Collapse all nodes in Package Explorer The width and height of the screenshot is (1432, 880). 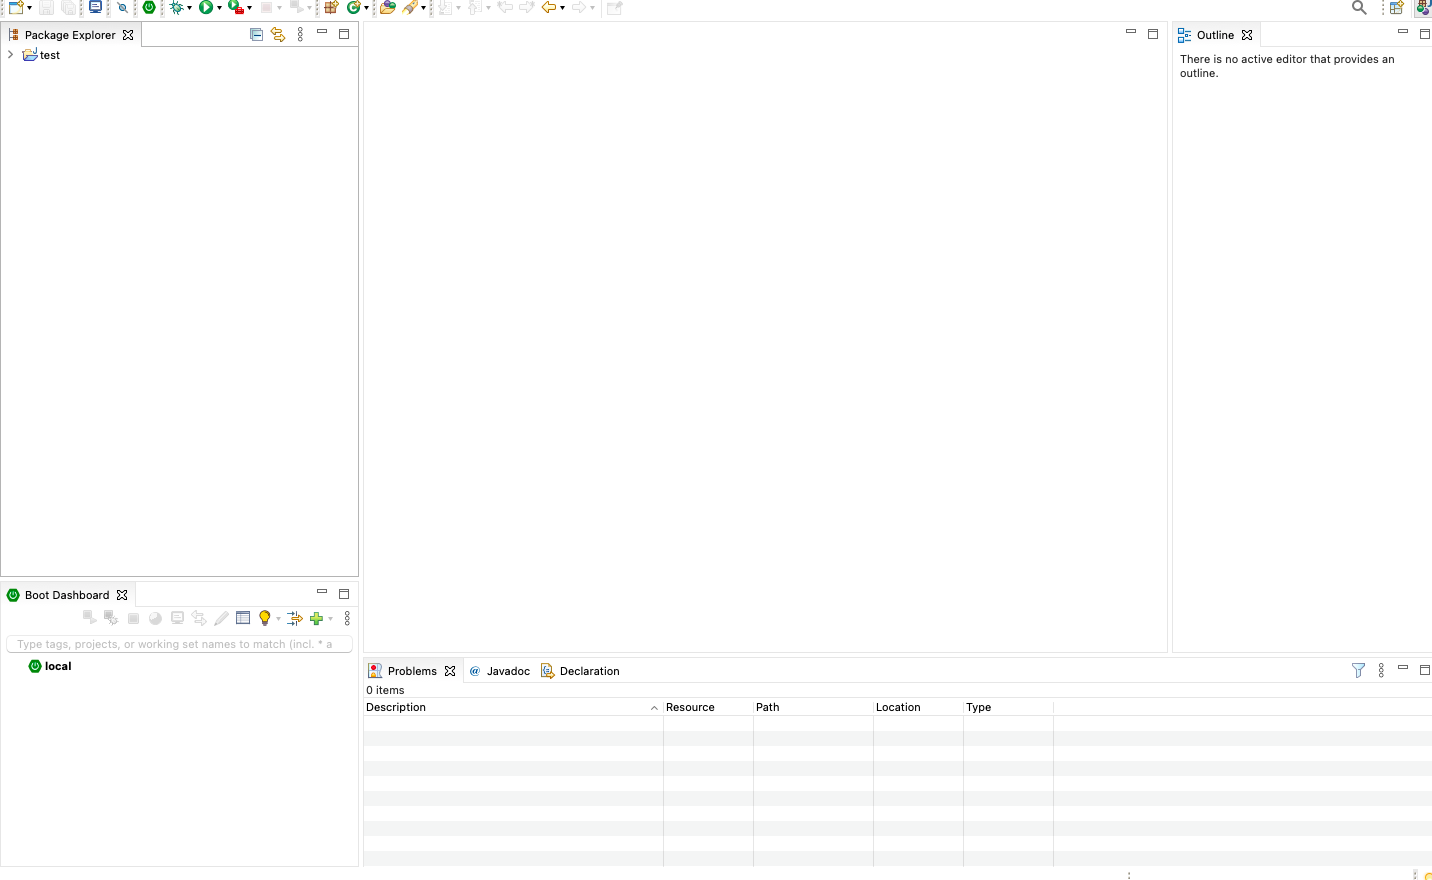click(x=256, y=34)
